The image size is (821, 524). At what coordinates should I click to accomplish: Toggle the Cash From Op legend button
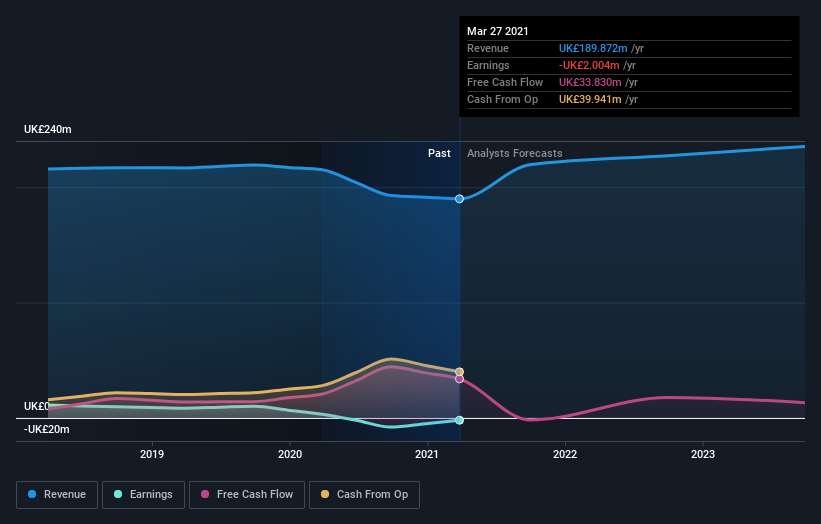coord(364,495)
